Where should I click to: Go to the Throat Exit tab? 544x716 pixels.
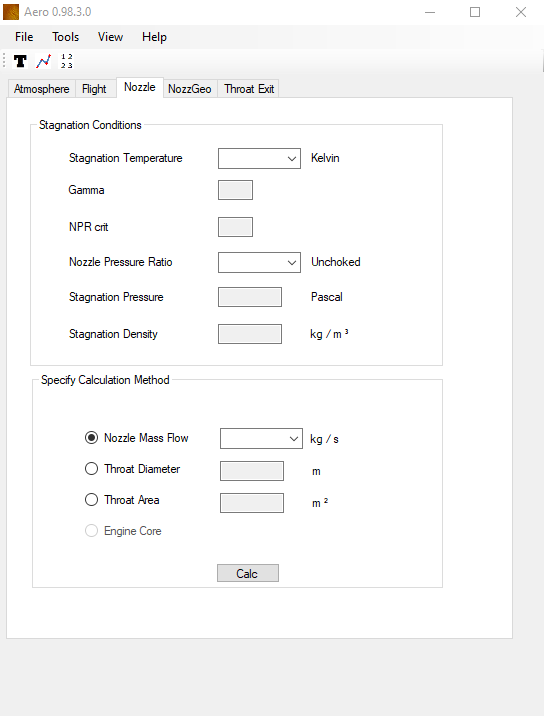(249, 89)
